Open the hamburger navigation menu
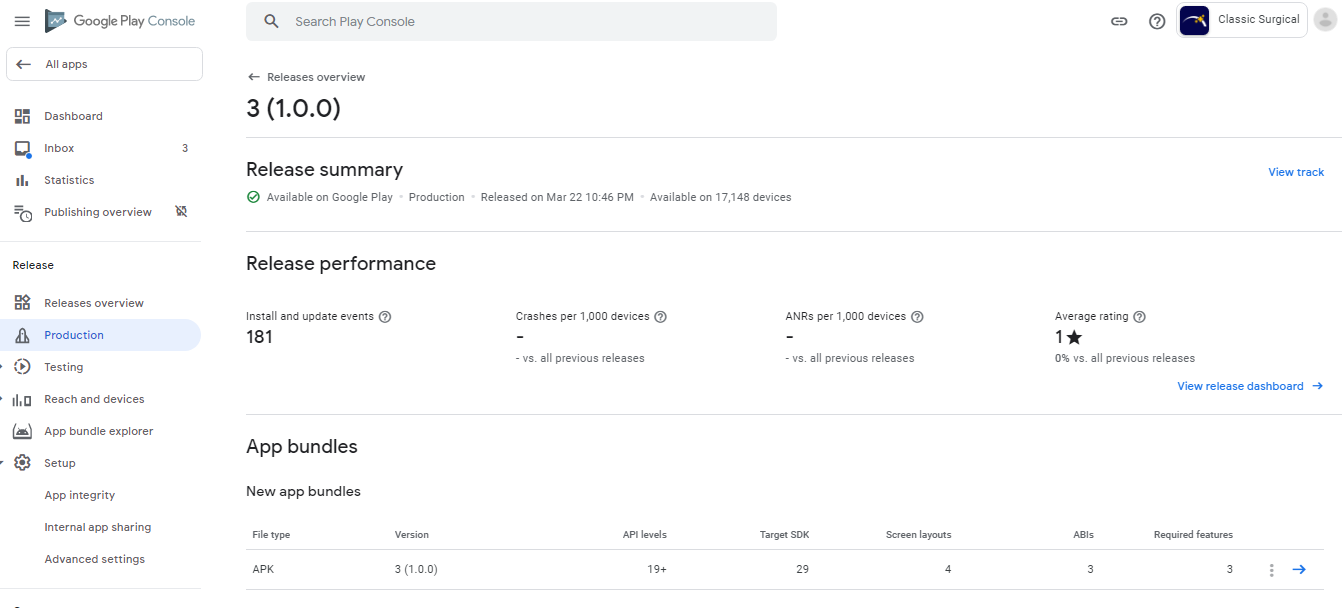This screenshot has width=1342, height=608. [x=22, y=20]
